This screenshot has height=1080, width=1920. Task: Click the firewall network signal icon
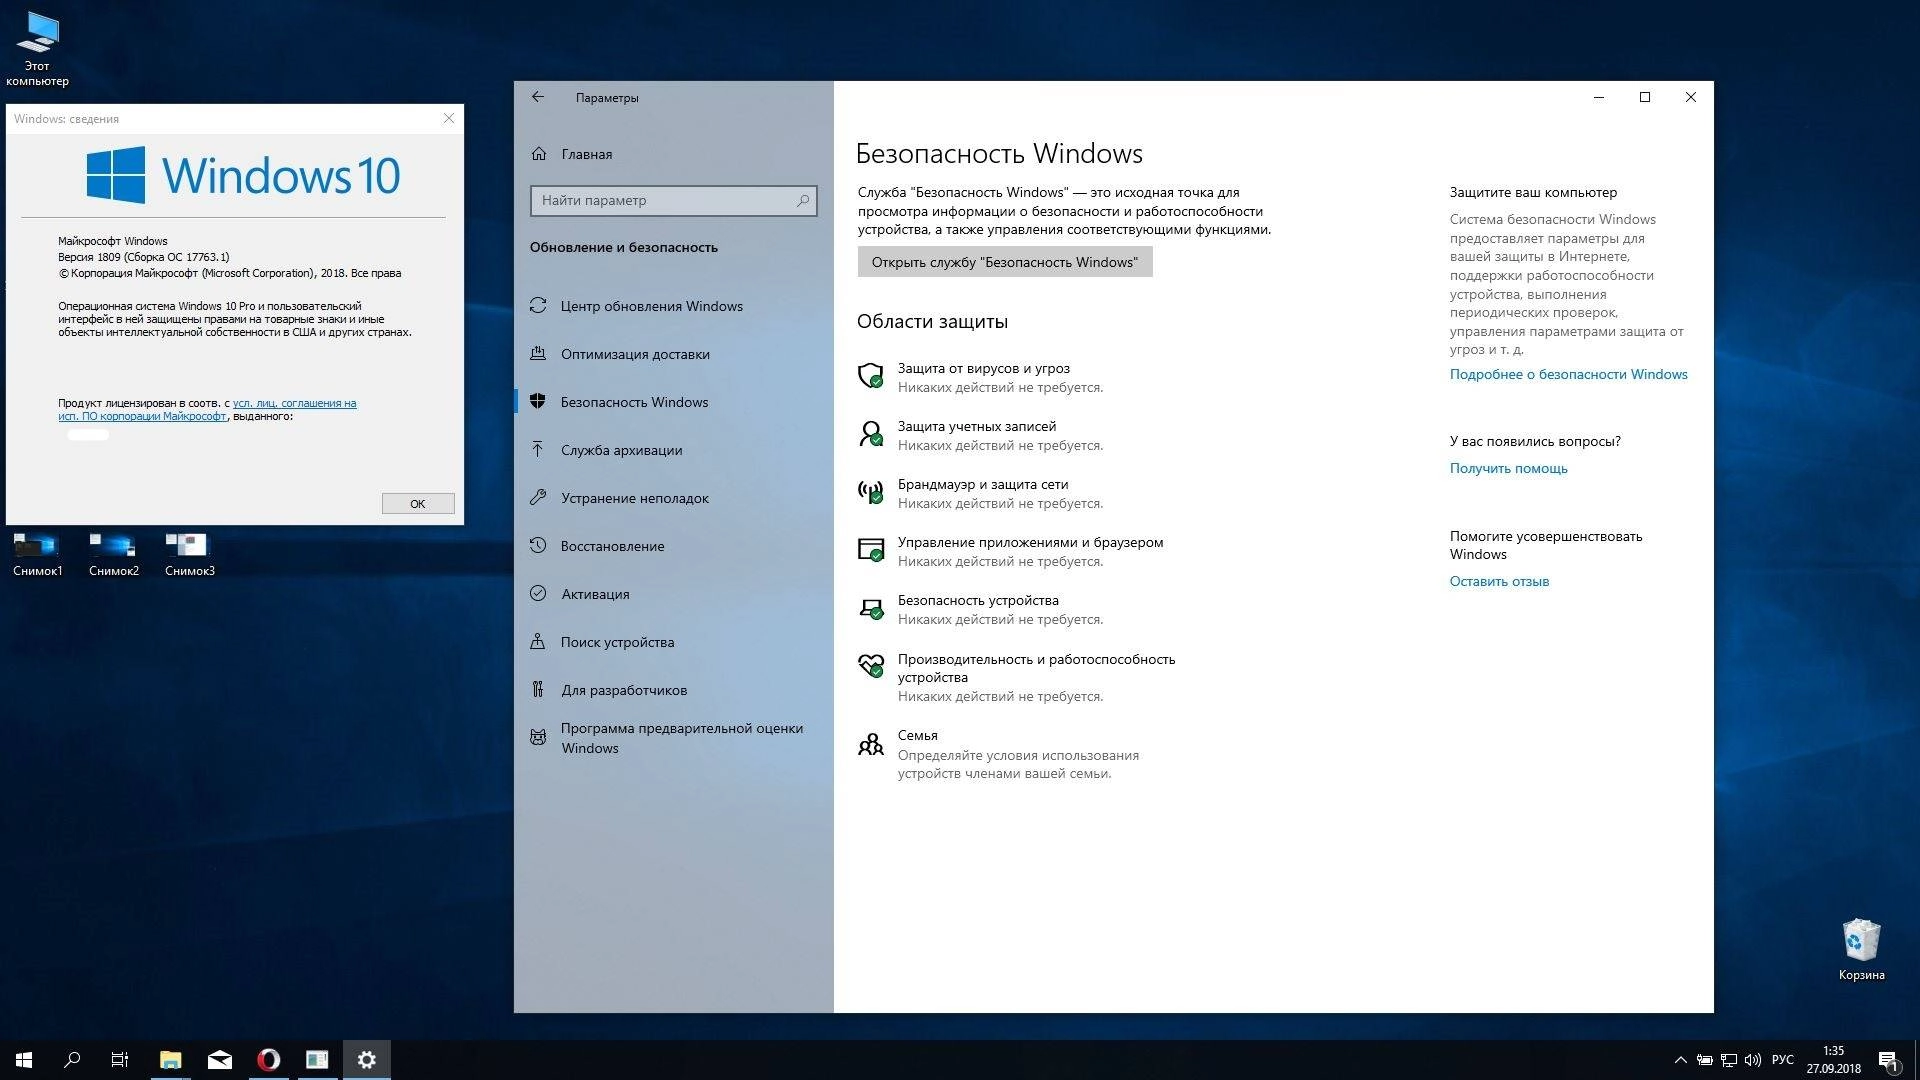870,491
